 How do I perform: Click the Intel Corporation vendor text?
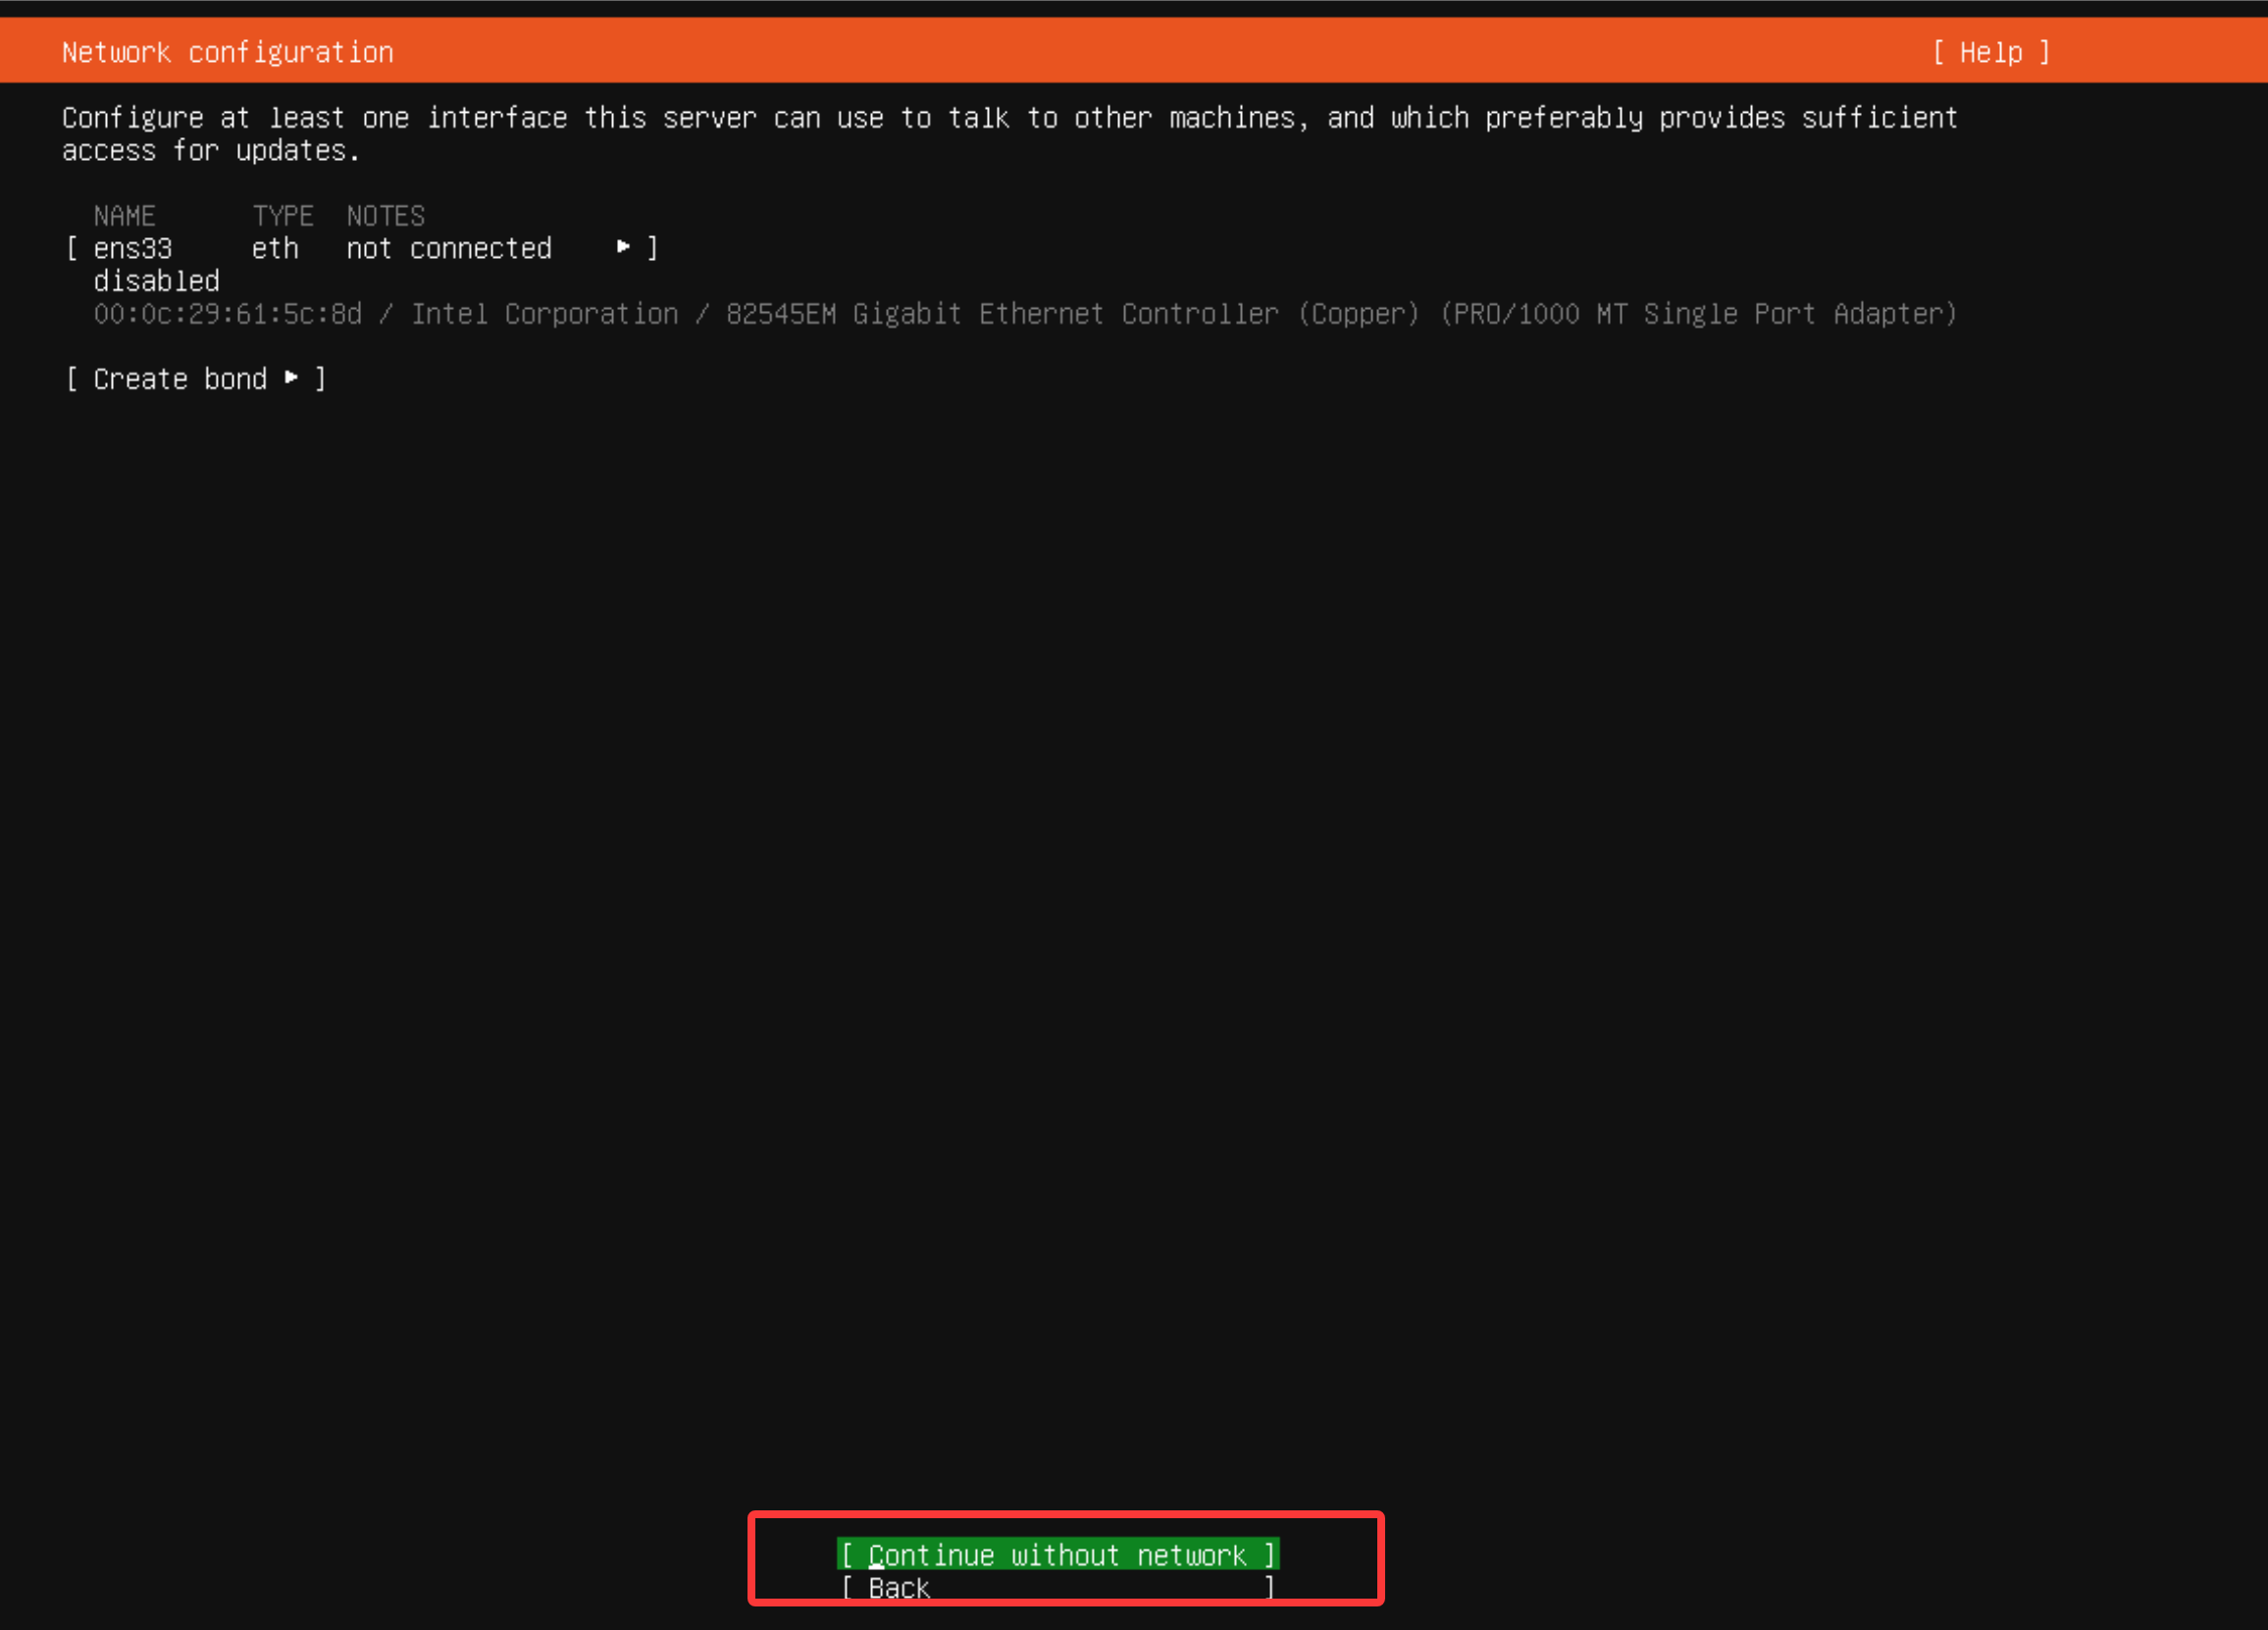click(544, 314)
